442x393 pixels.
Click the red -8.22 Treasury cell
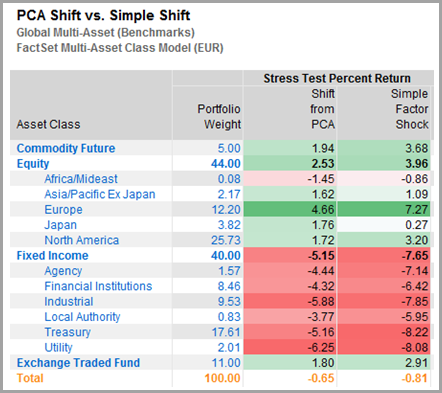pos(384,332)
